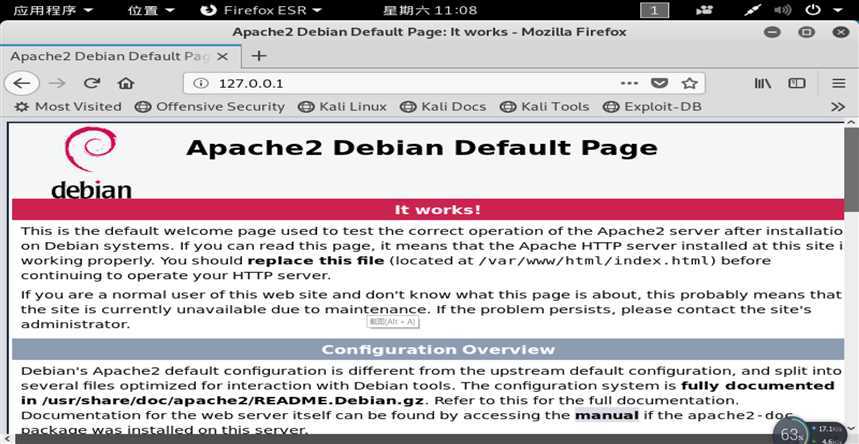Maximize the Firefox window
The height and width of the screenshot is (444, 859).
coord(806,32)
